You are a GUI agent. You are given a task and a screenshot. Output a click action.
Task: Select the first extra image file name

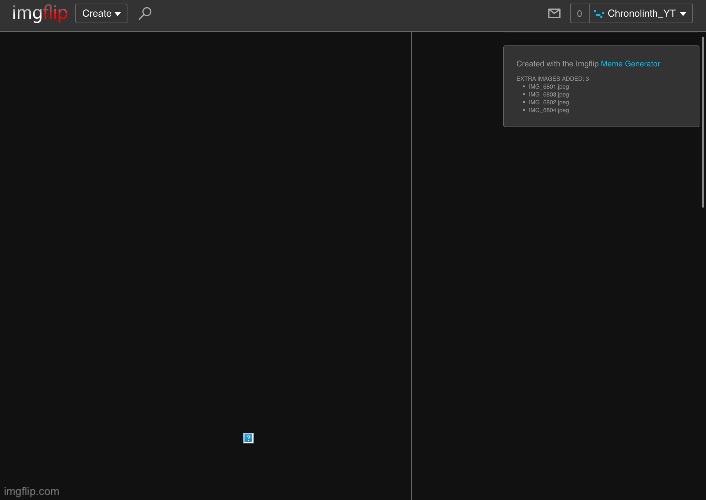coord(548,86)
